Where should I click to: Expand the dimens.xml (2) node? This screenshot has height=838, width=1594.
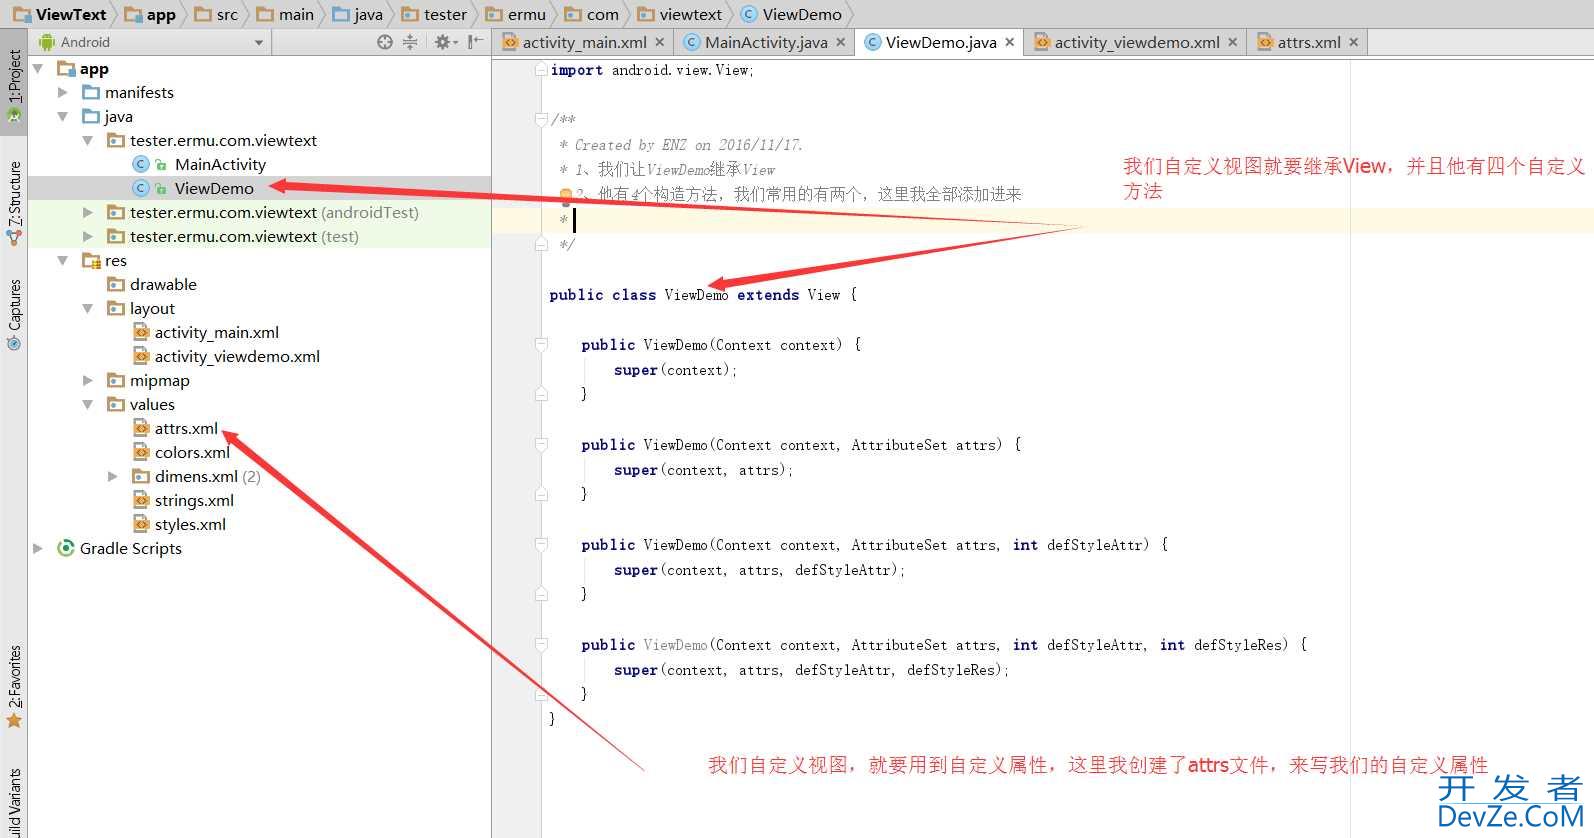click(113, 476)
